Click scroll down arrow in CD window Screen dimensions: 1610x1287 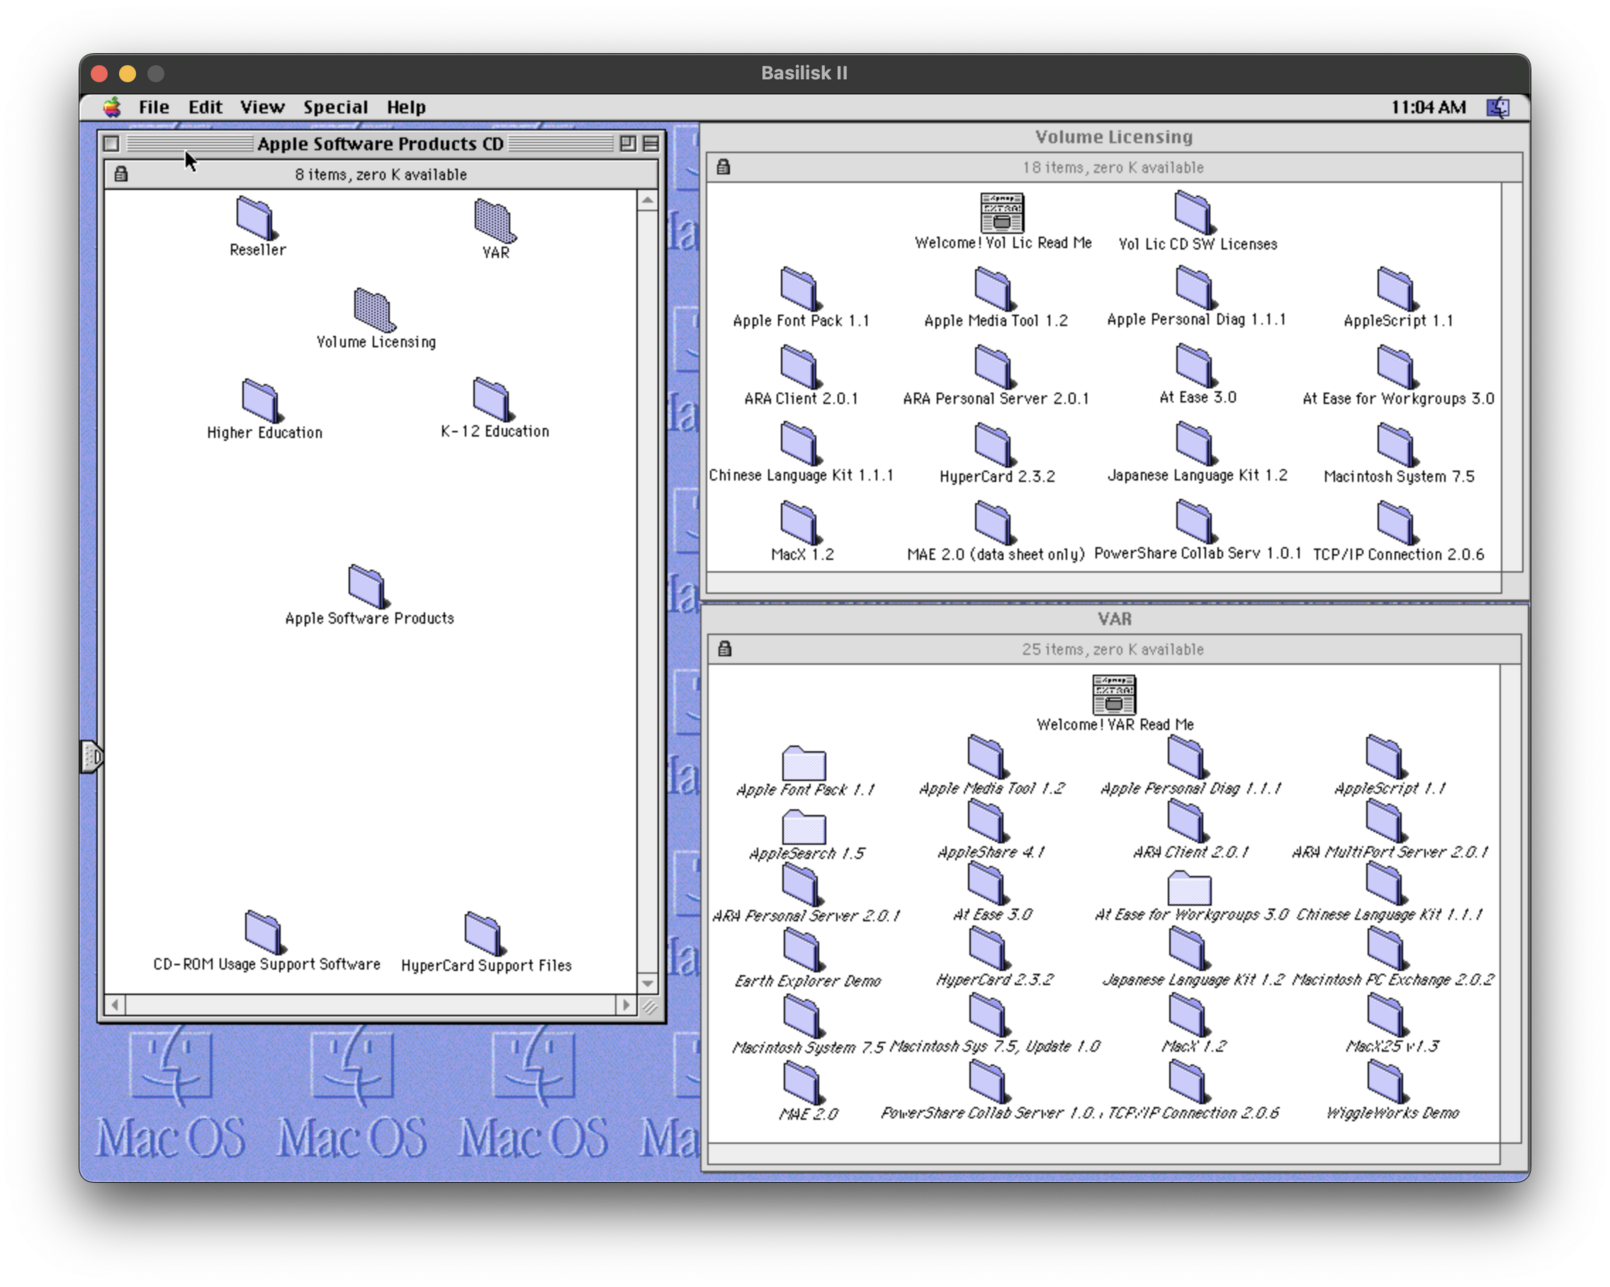click(647, 984)
